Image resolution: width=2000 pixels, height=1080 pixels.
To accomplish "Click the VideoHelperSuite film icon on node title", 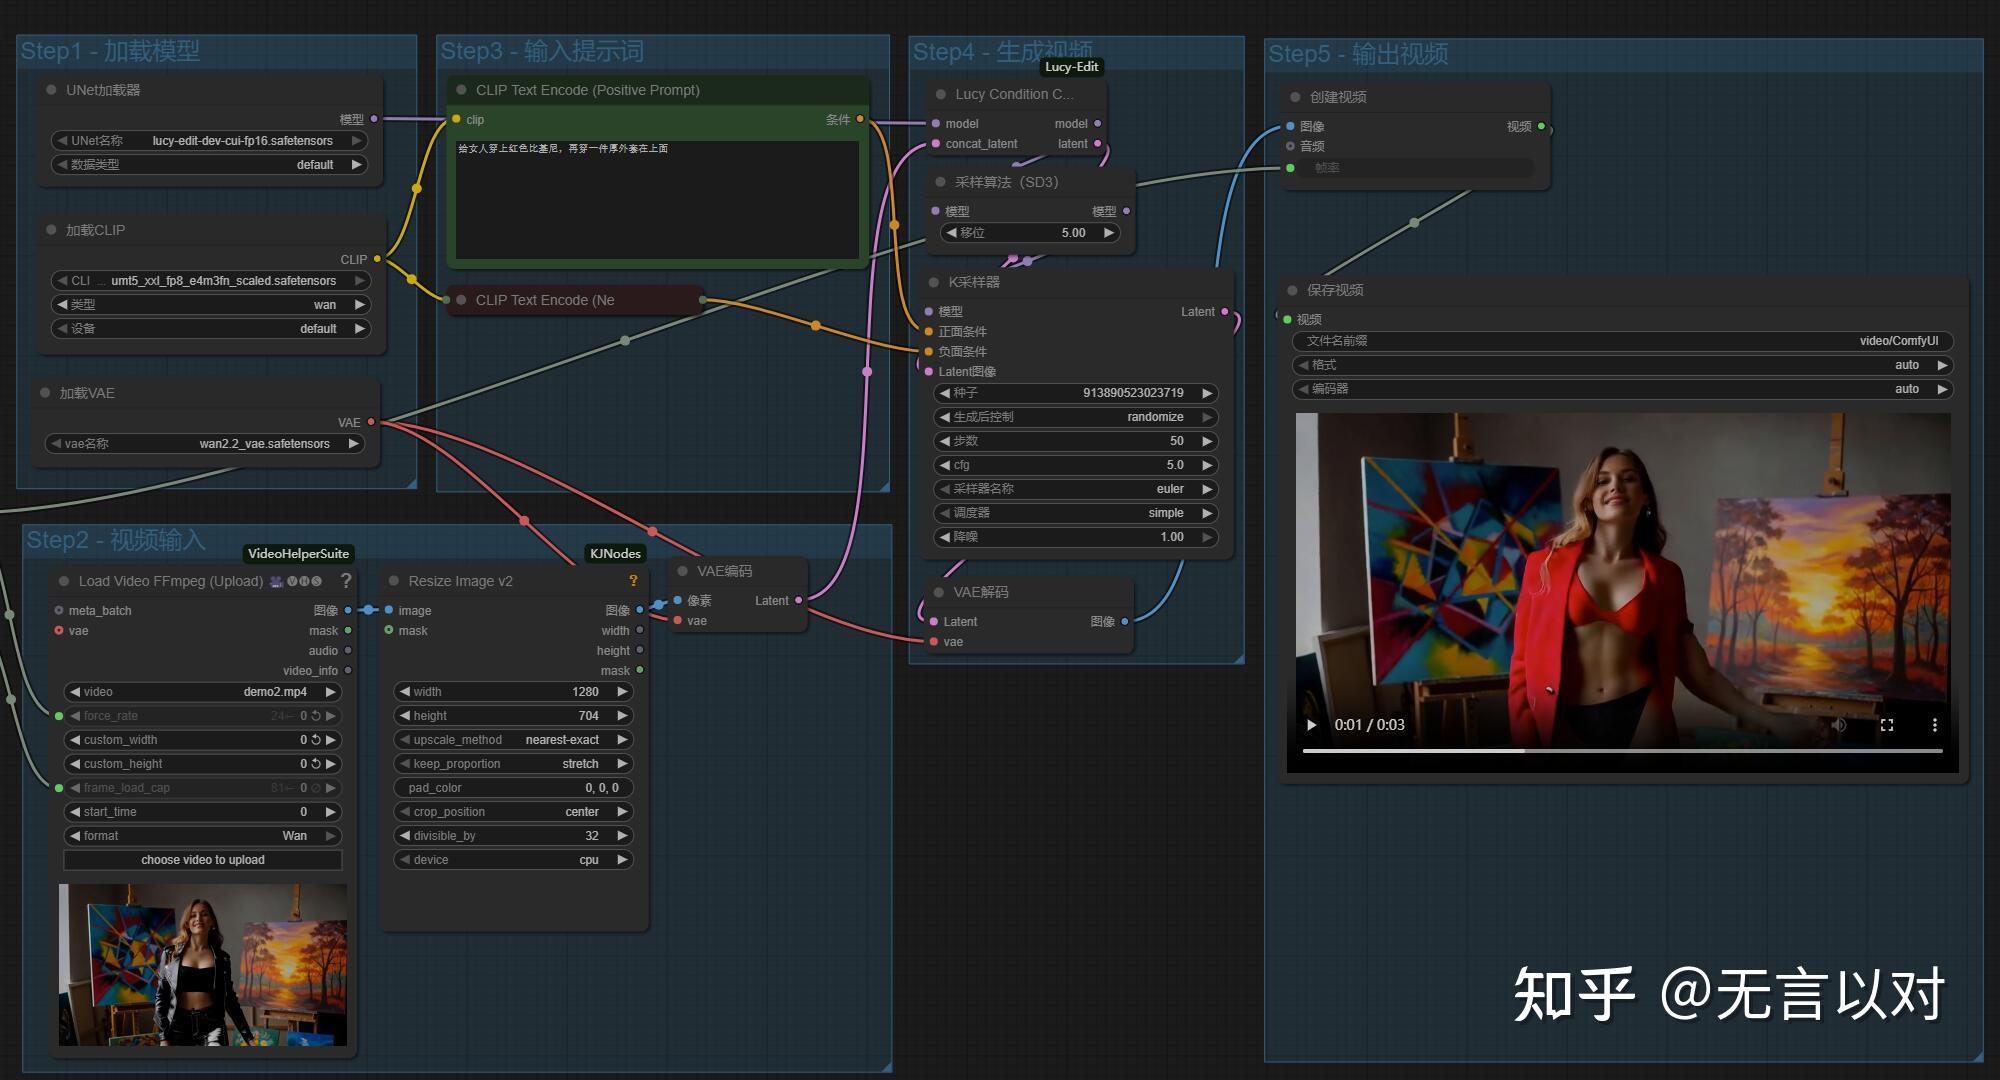I will [x=276, y=581].
